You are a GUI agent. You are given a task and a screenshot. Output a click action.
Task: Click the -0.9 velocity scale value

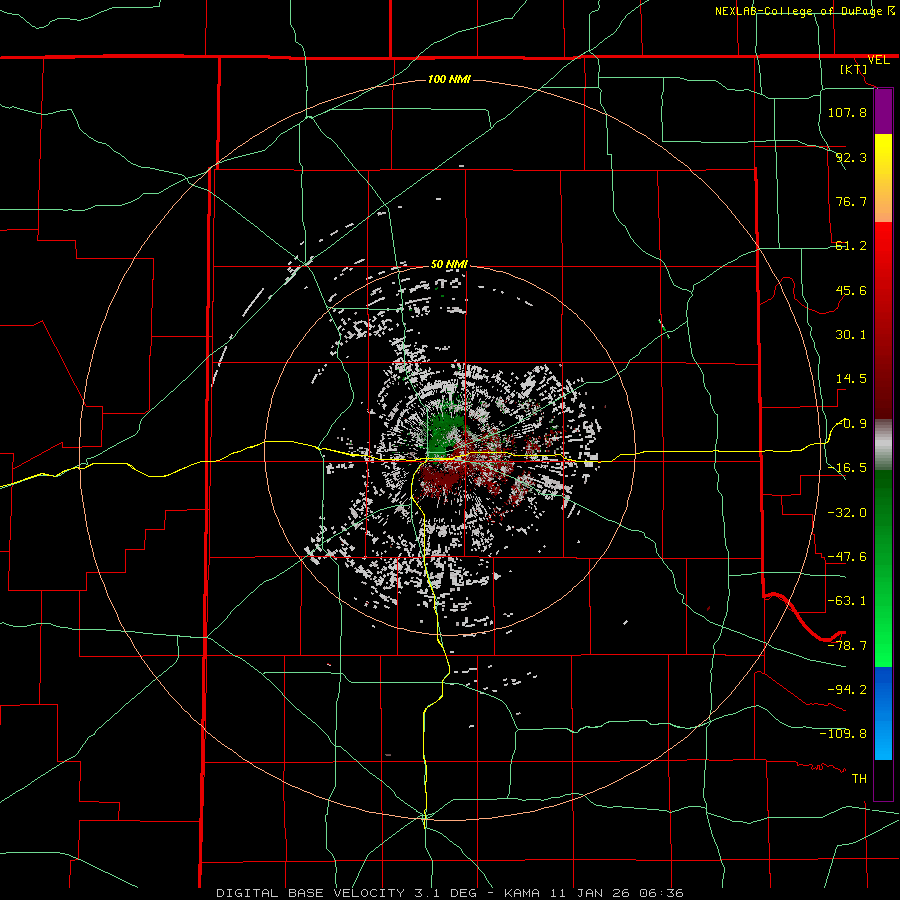click(851, 424)
